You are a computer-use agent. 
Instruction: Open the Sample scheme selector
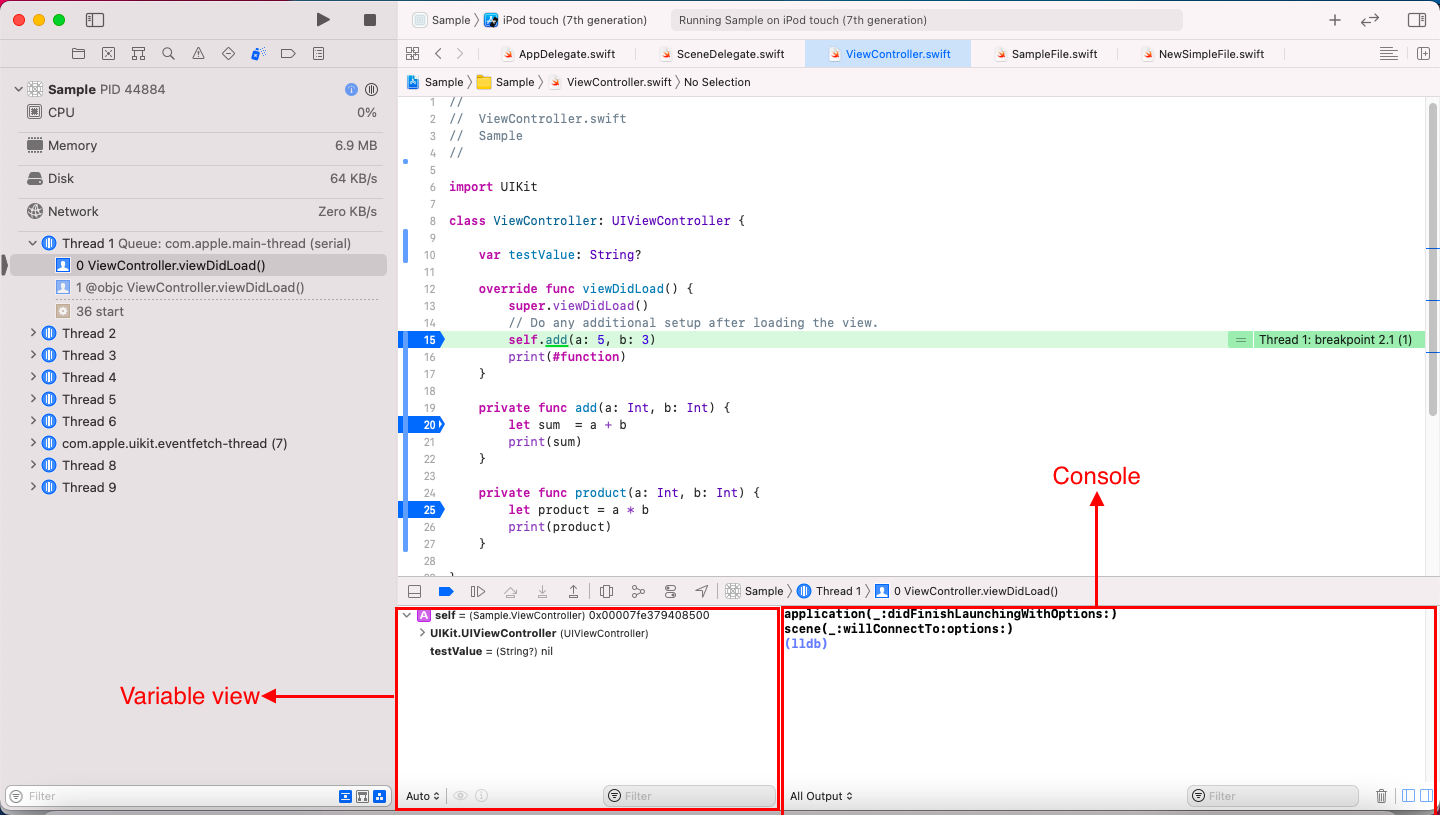tap(441, 20)
